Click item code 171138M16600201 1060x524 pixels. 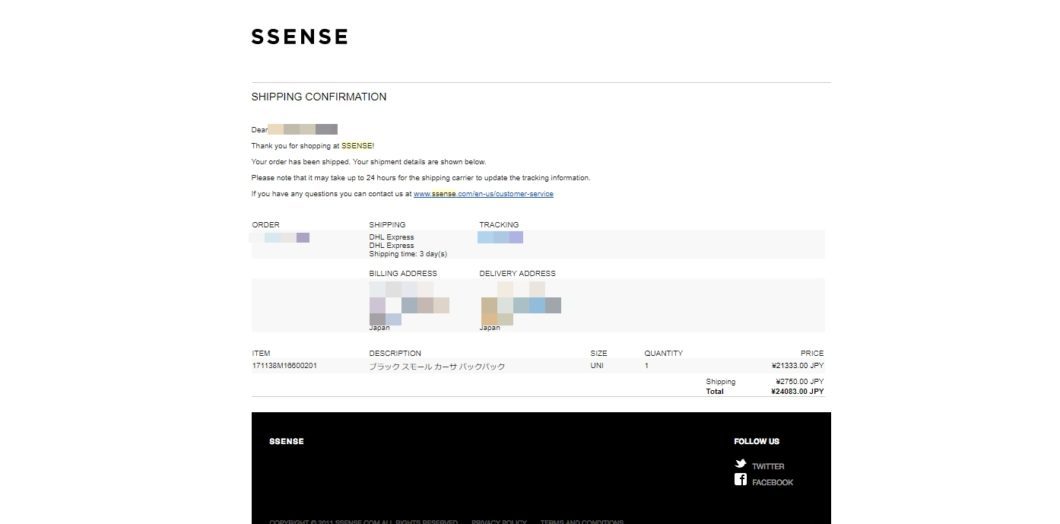tap(285, 366)
